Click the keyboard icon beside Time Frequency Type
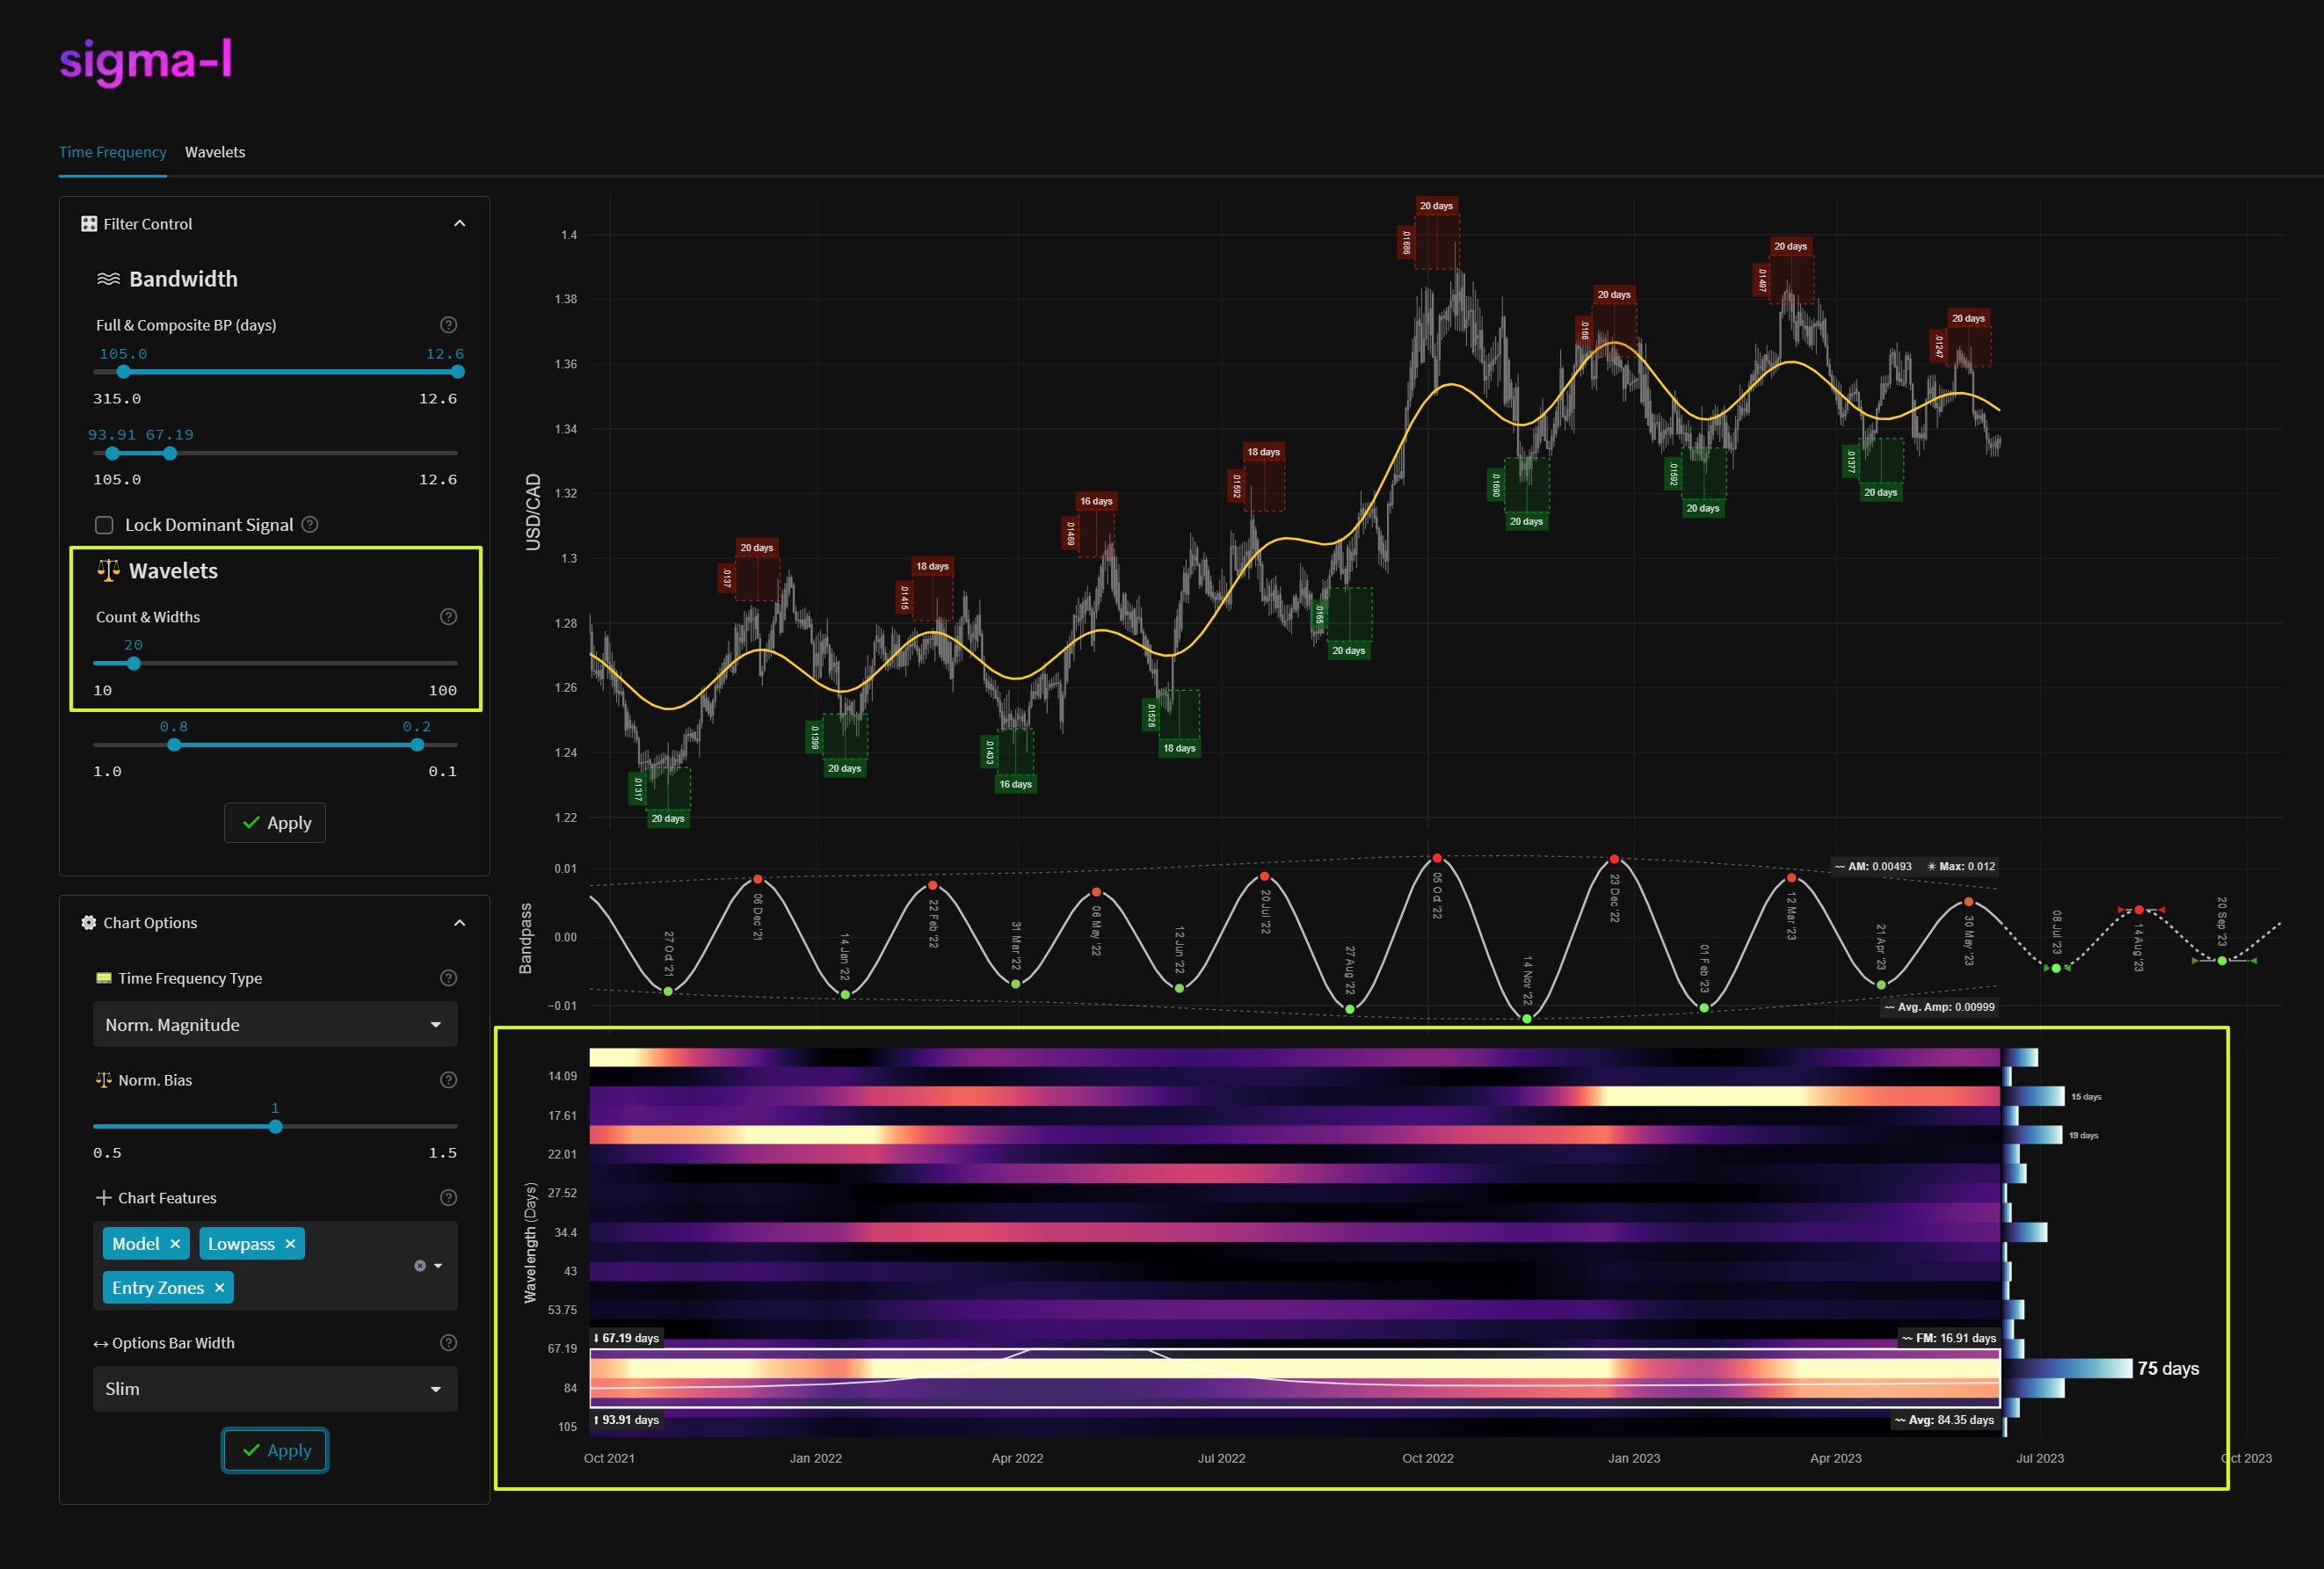The image size is (2324, 1569). click(103, 977)
